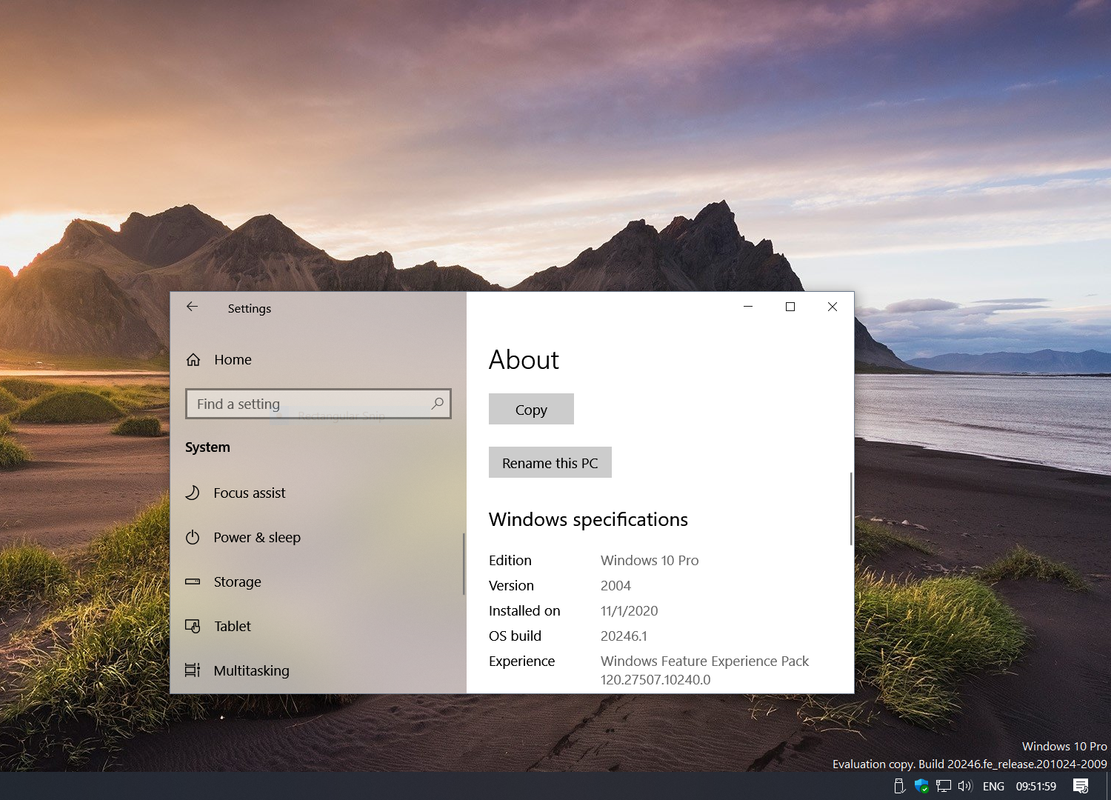Click the sidebar navigation scrollbar
The image size is (1111, 800).
click(x=463, y=564)
